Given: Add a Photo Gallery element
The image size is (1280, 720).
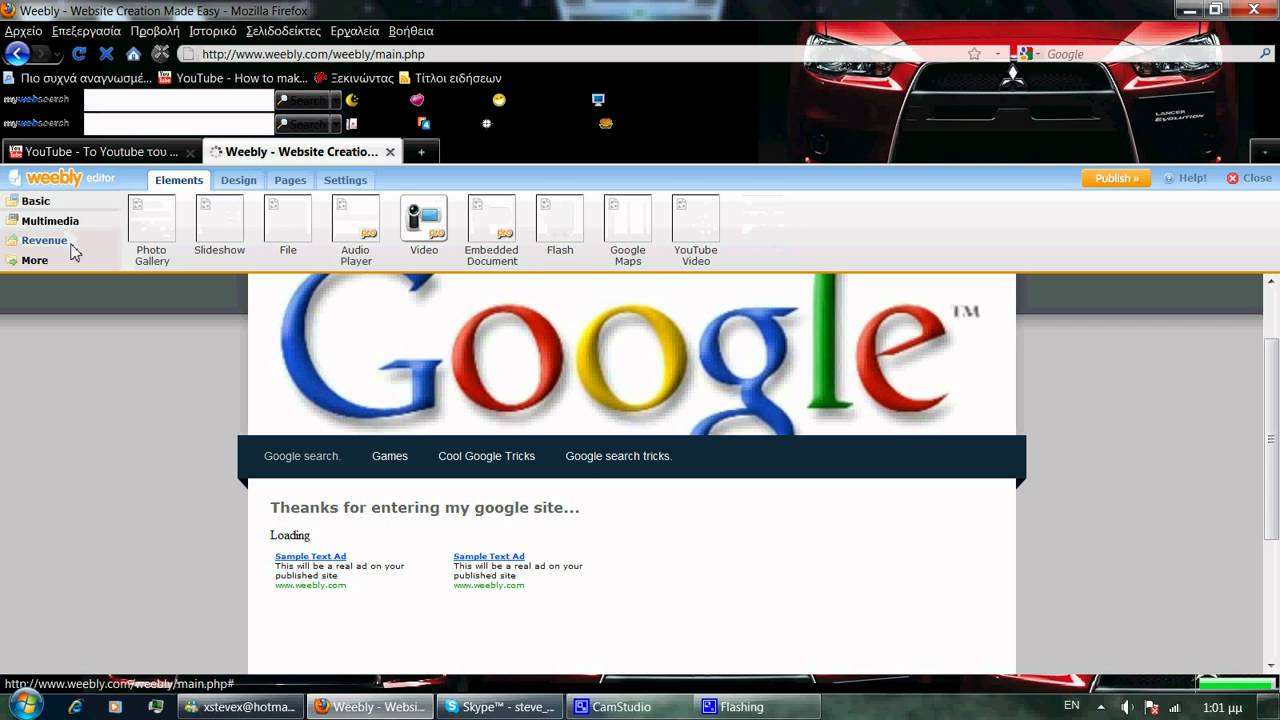Looking at the screenshot, I should (152, 231).
